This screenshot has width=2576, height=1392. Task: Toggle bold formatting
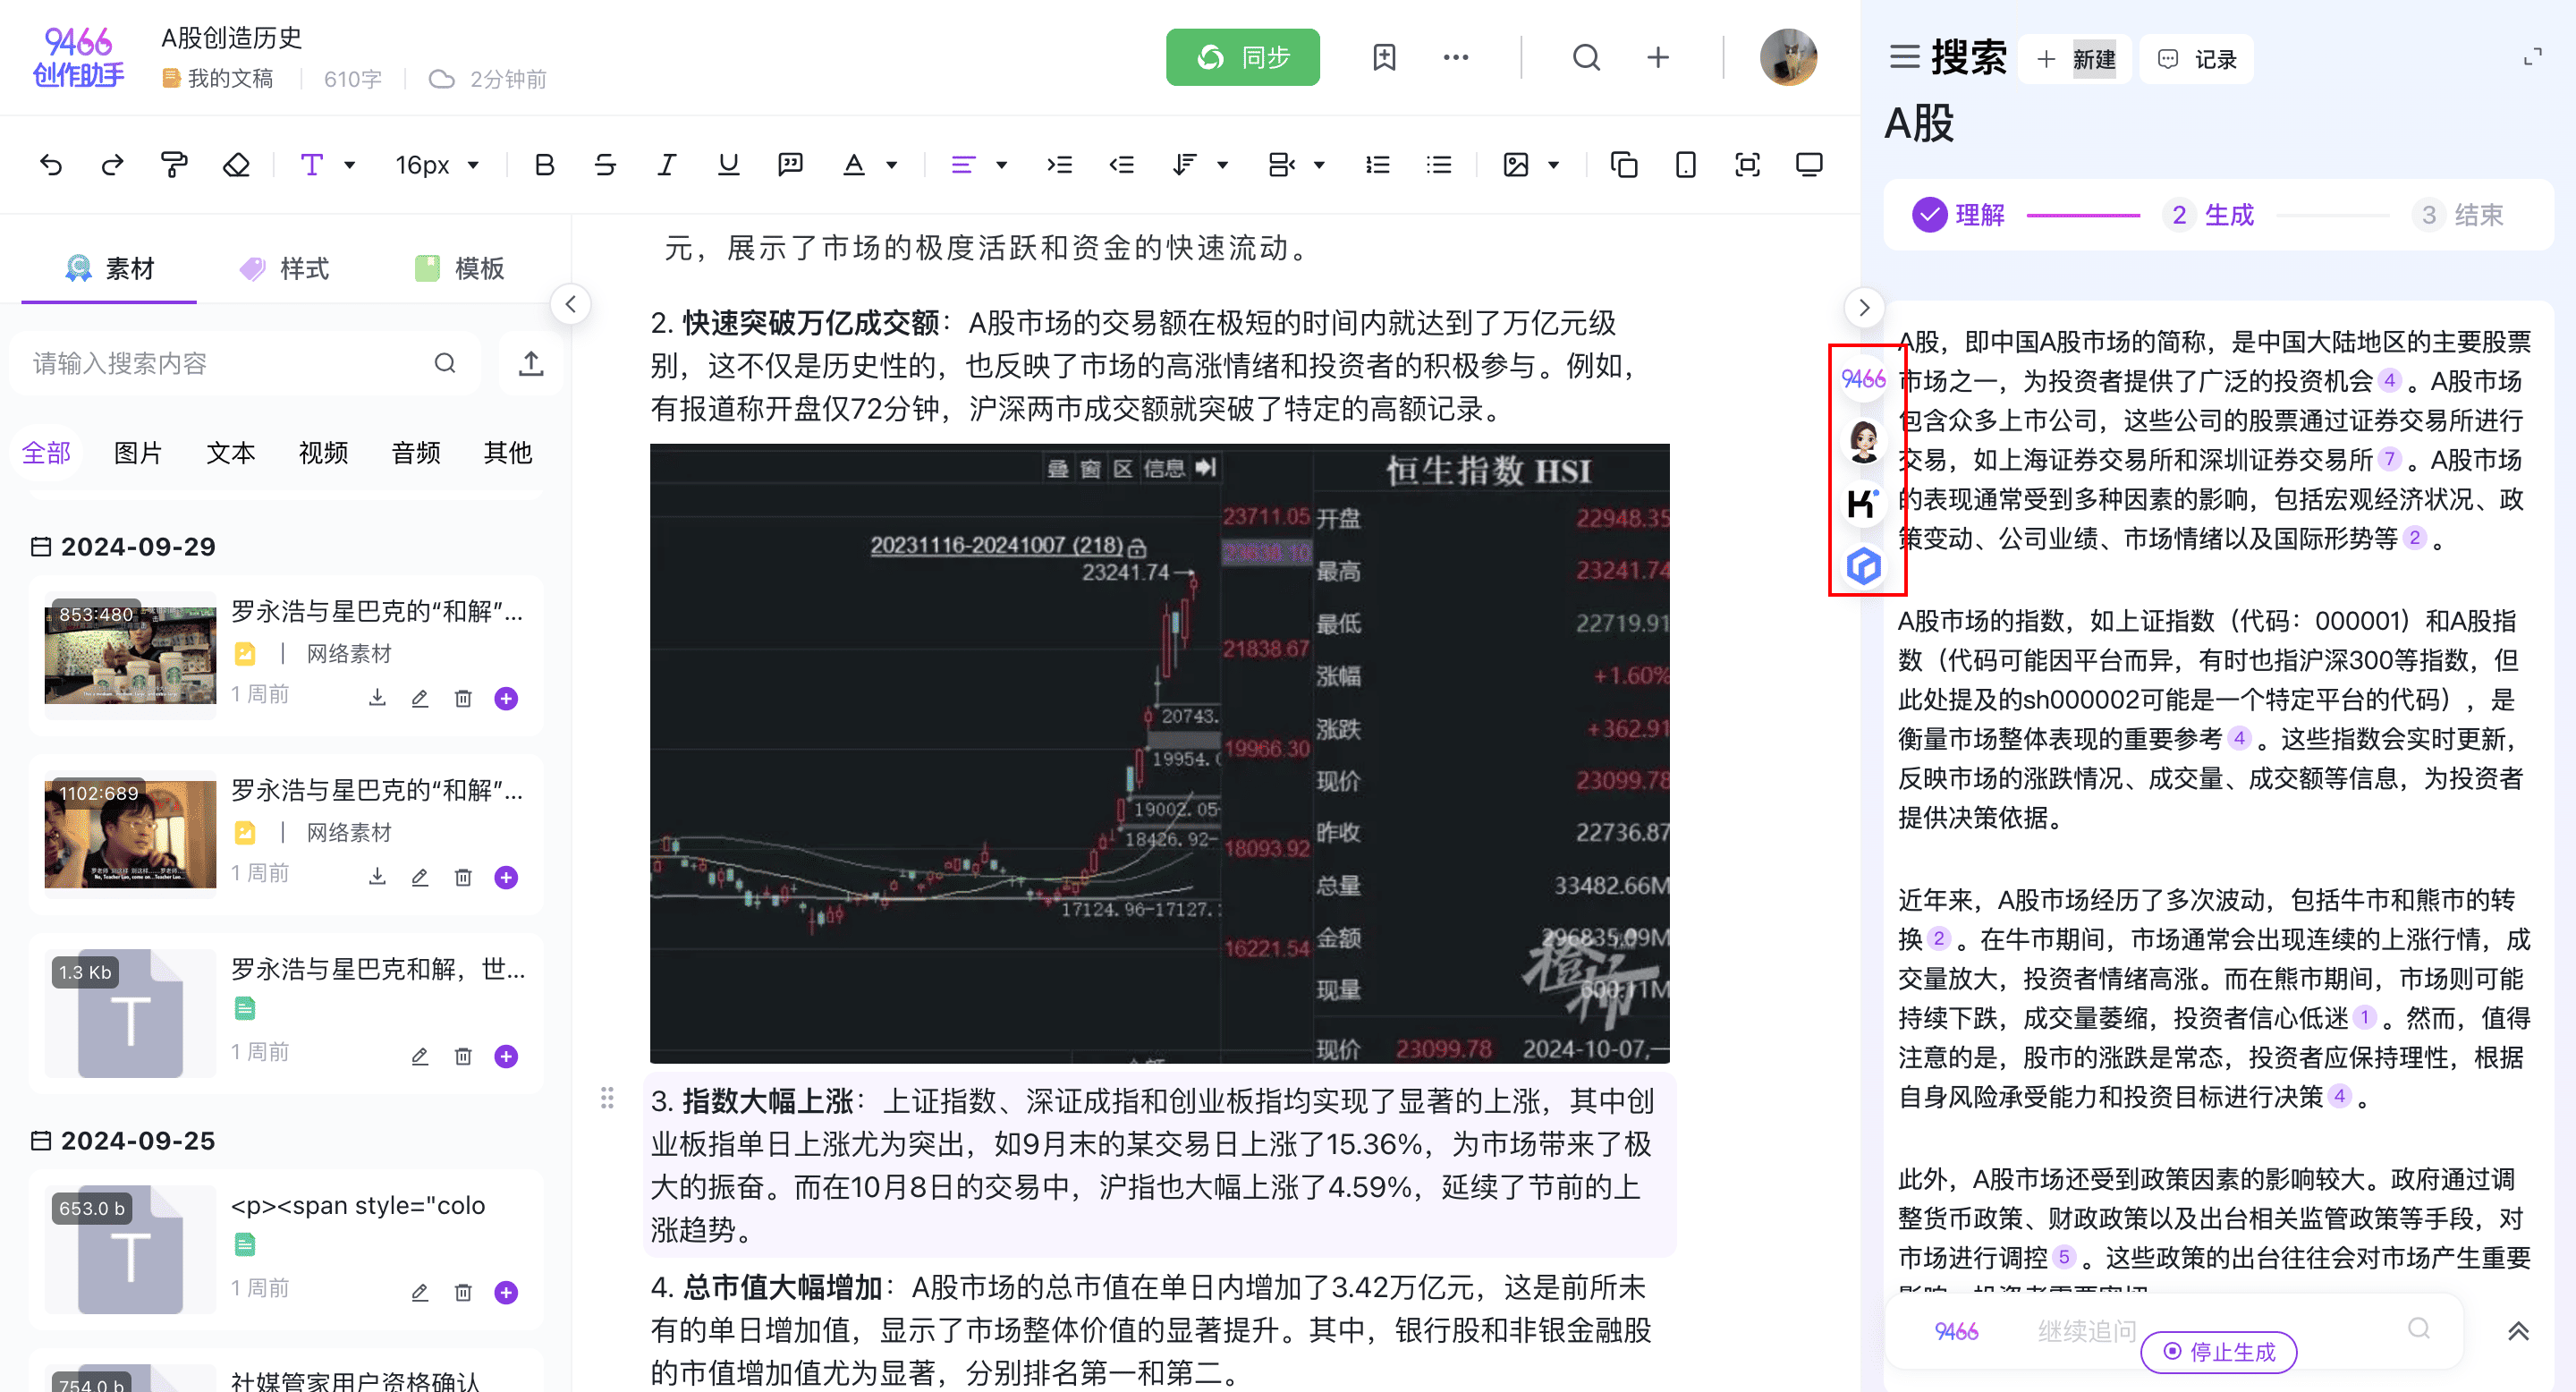544,165
